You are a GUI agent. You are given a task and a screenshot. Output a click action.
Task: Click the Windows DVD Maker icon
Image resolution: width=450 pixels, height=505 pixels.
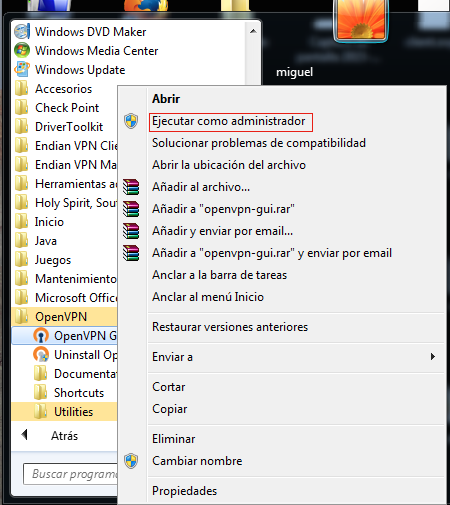(x=22, y=32)
